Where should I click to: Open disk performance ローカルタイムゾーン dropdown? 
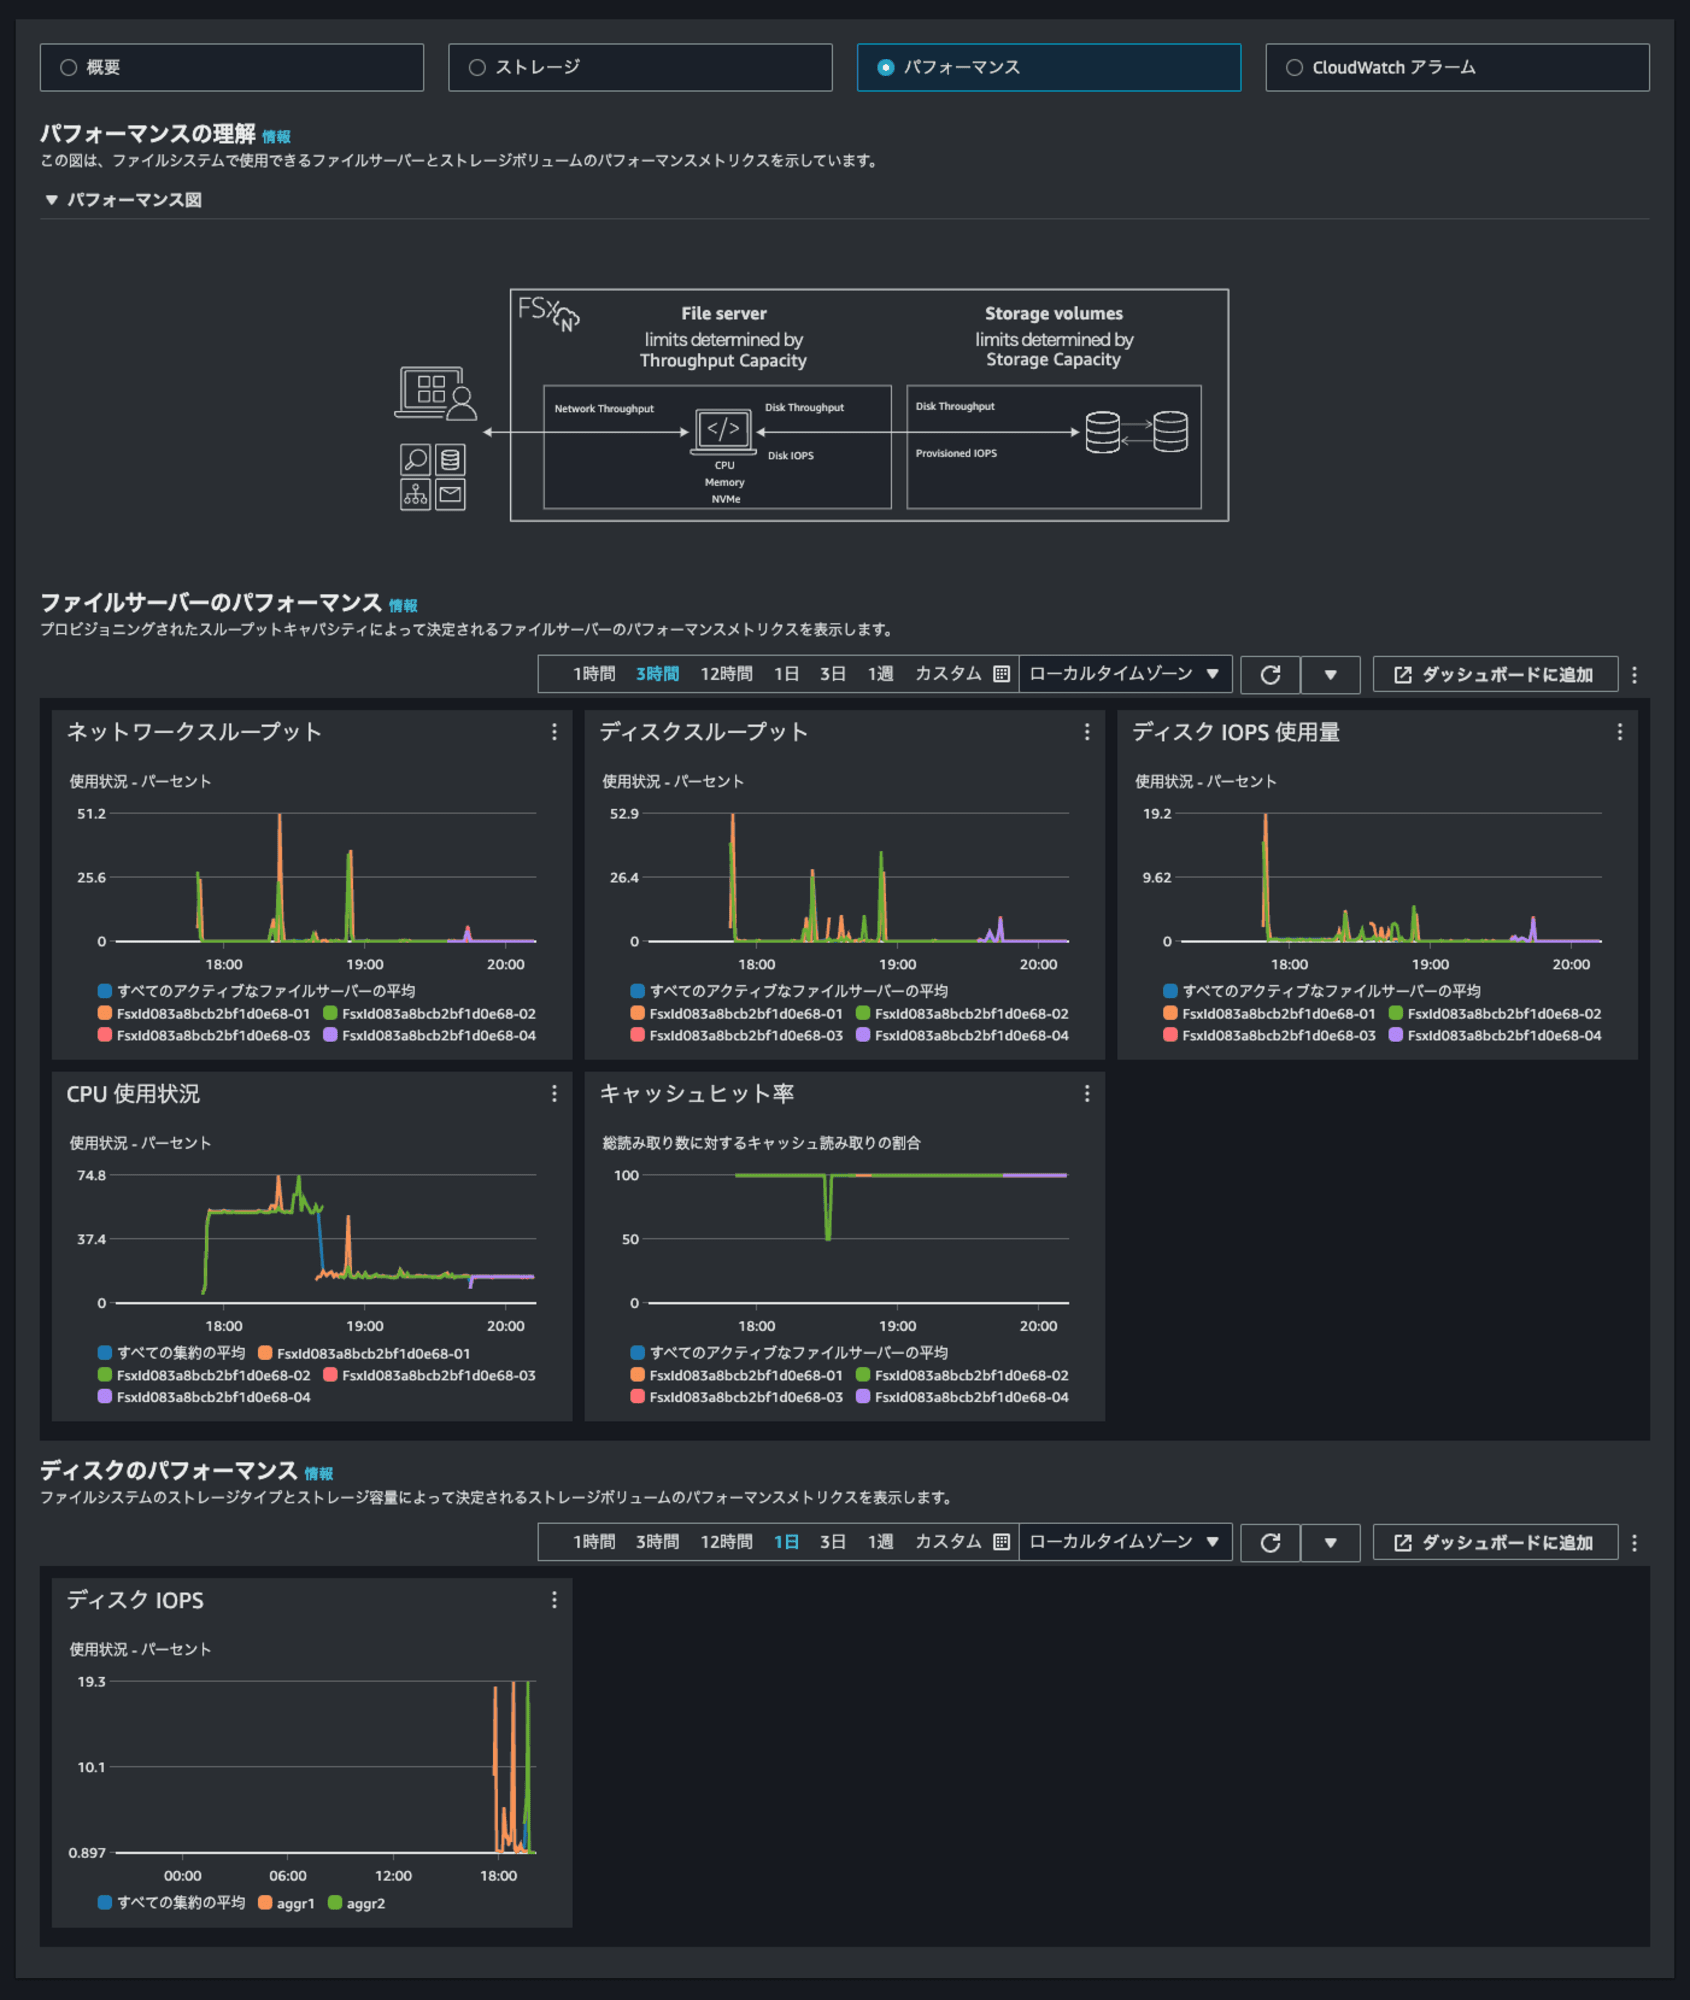1125,1542
